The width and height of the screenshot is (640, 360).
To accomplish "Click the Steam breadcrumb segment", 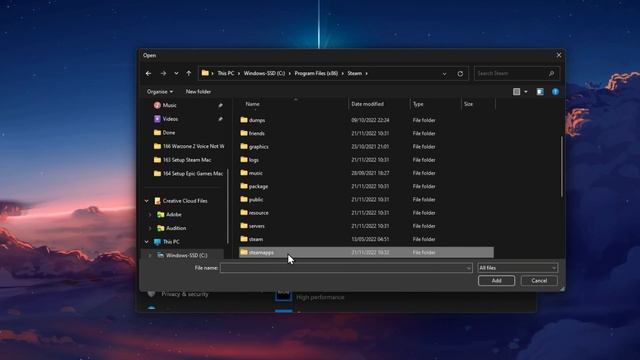I will 355,73.
